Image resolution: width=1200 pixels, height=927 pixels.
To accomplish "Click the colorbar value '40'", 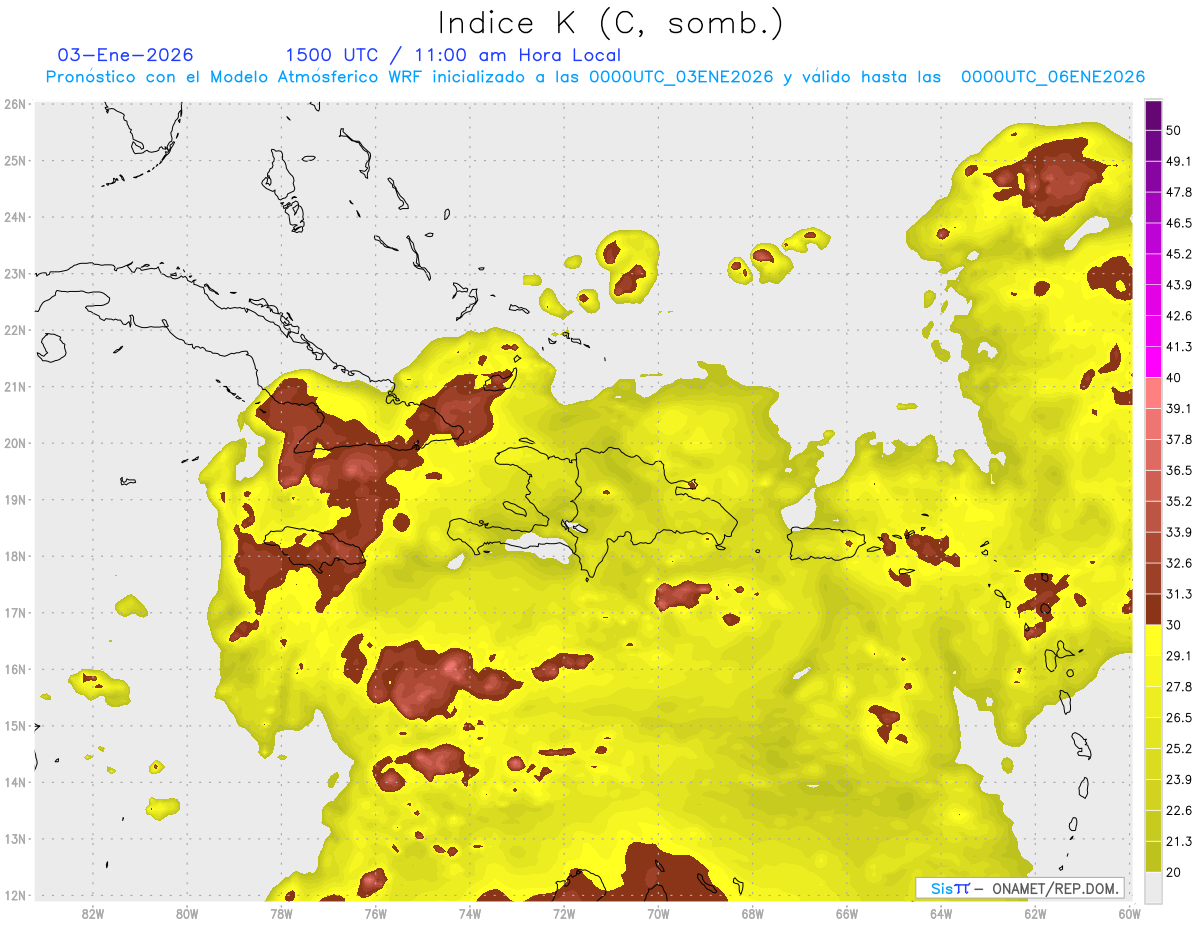I will pyautogui.click(x=1174, y=377).
